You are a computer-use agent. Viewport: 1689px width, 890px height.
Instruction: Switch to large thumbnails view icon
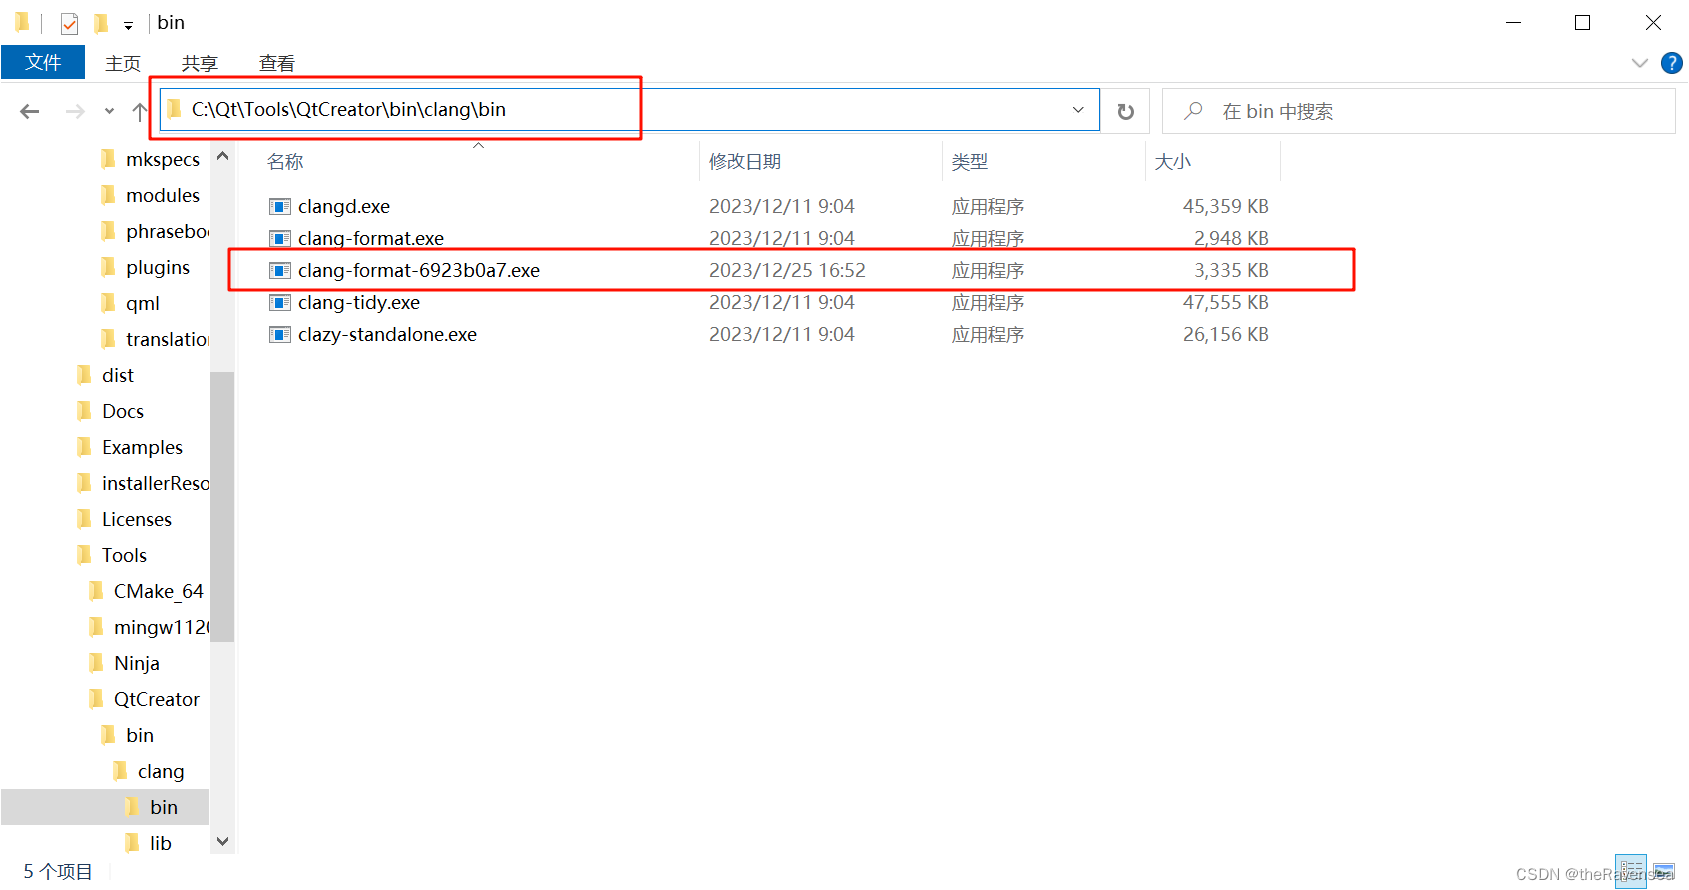point(1664,871)
